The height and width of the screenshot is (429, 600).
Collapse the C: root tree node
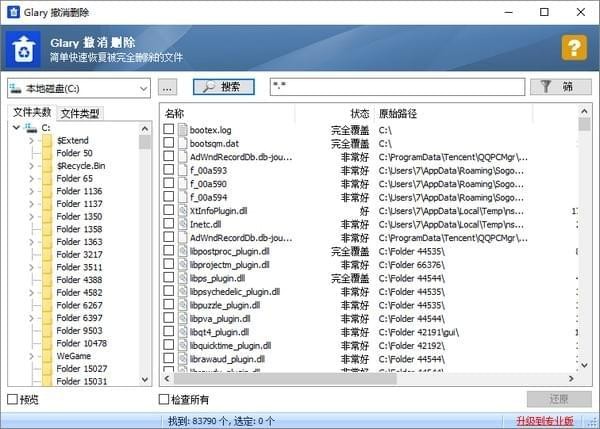(x=16, y=127)
